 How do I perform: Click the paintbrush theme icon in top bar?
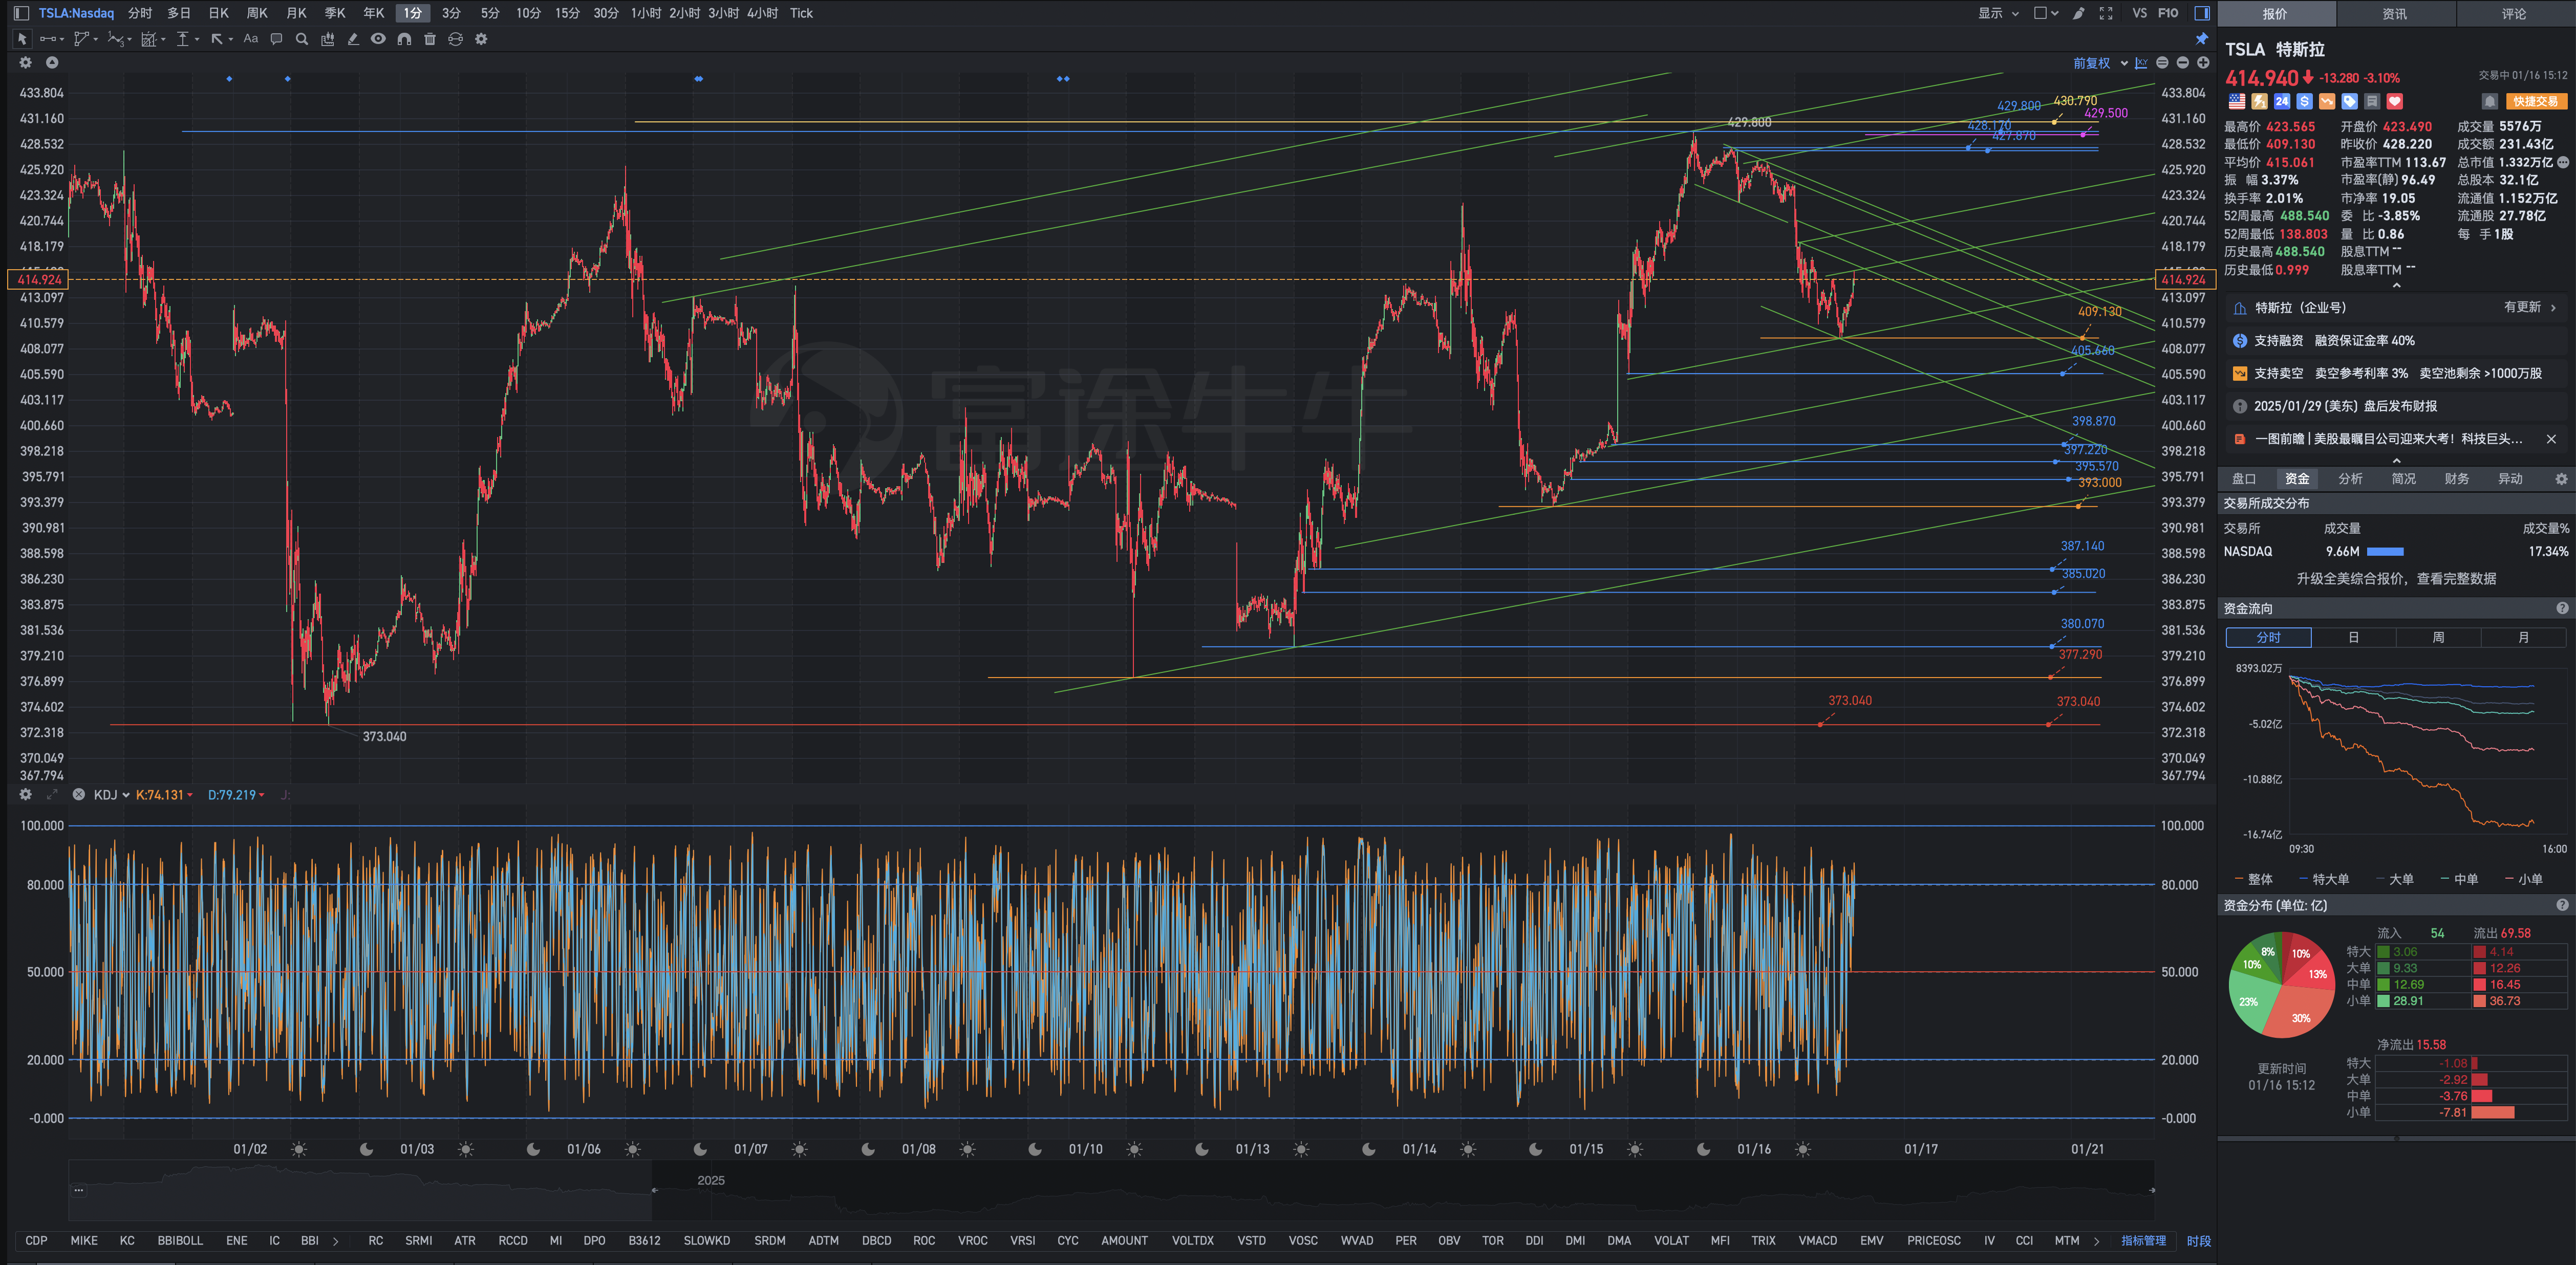coord(2079,13)
